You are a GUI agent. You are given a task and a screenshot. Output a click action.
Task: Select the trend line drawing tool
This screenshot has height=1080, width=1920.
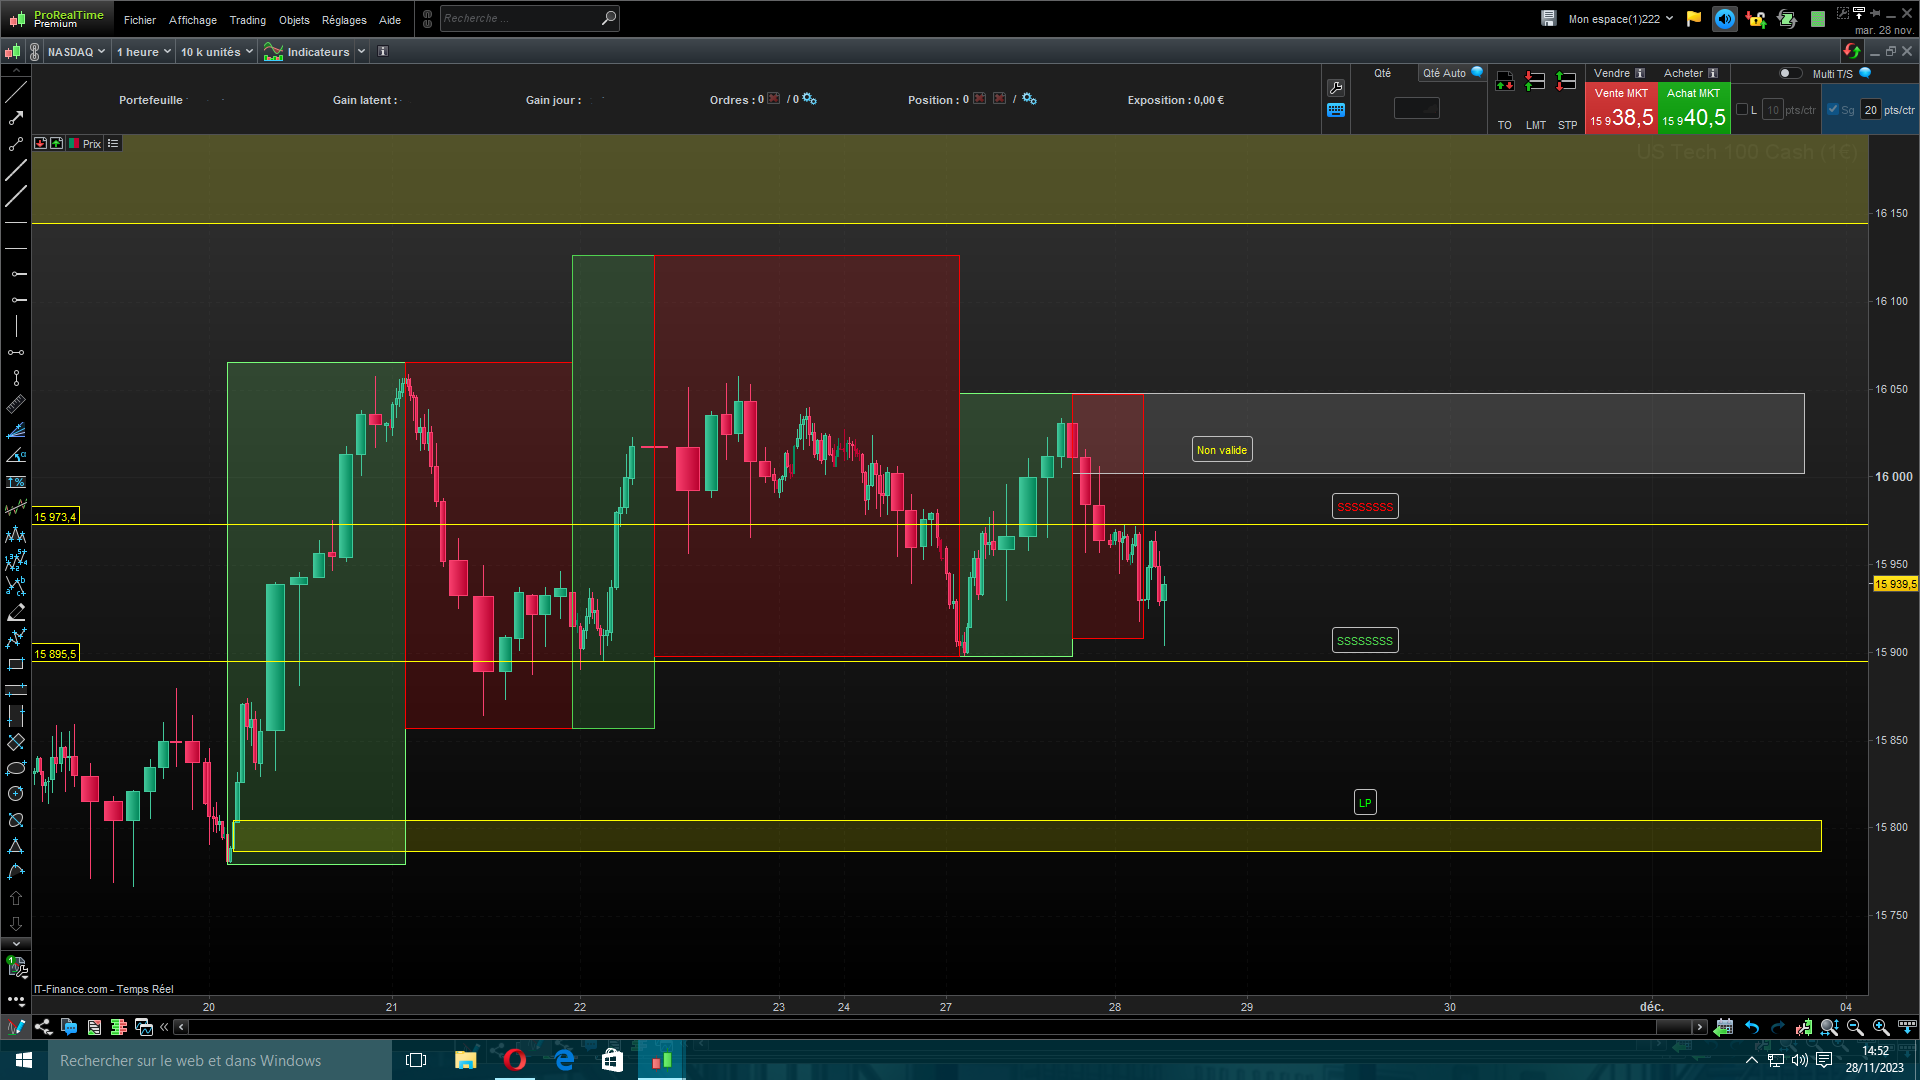click(16, 92)
